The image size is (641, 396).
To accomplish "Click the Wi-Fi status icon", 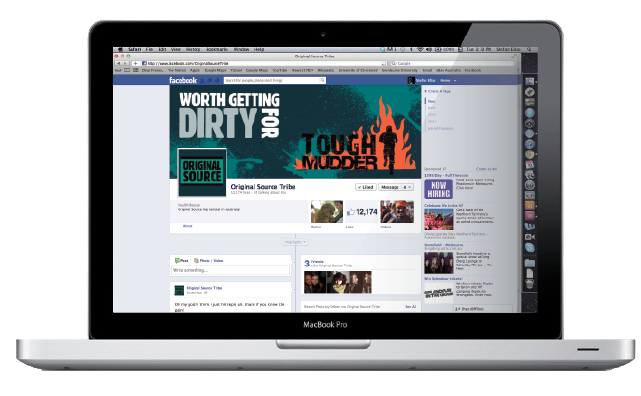I will click(x=420, y=49).
